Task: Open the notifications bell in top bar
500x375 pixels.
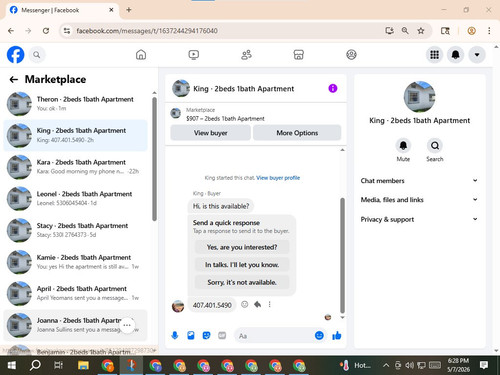Action: (x=456, y=55)
